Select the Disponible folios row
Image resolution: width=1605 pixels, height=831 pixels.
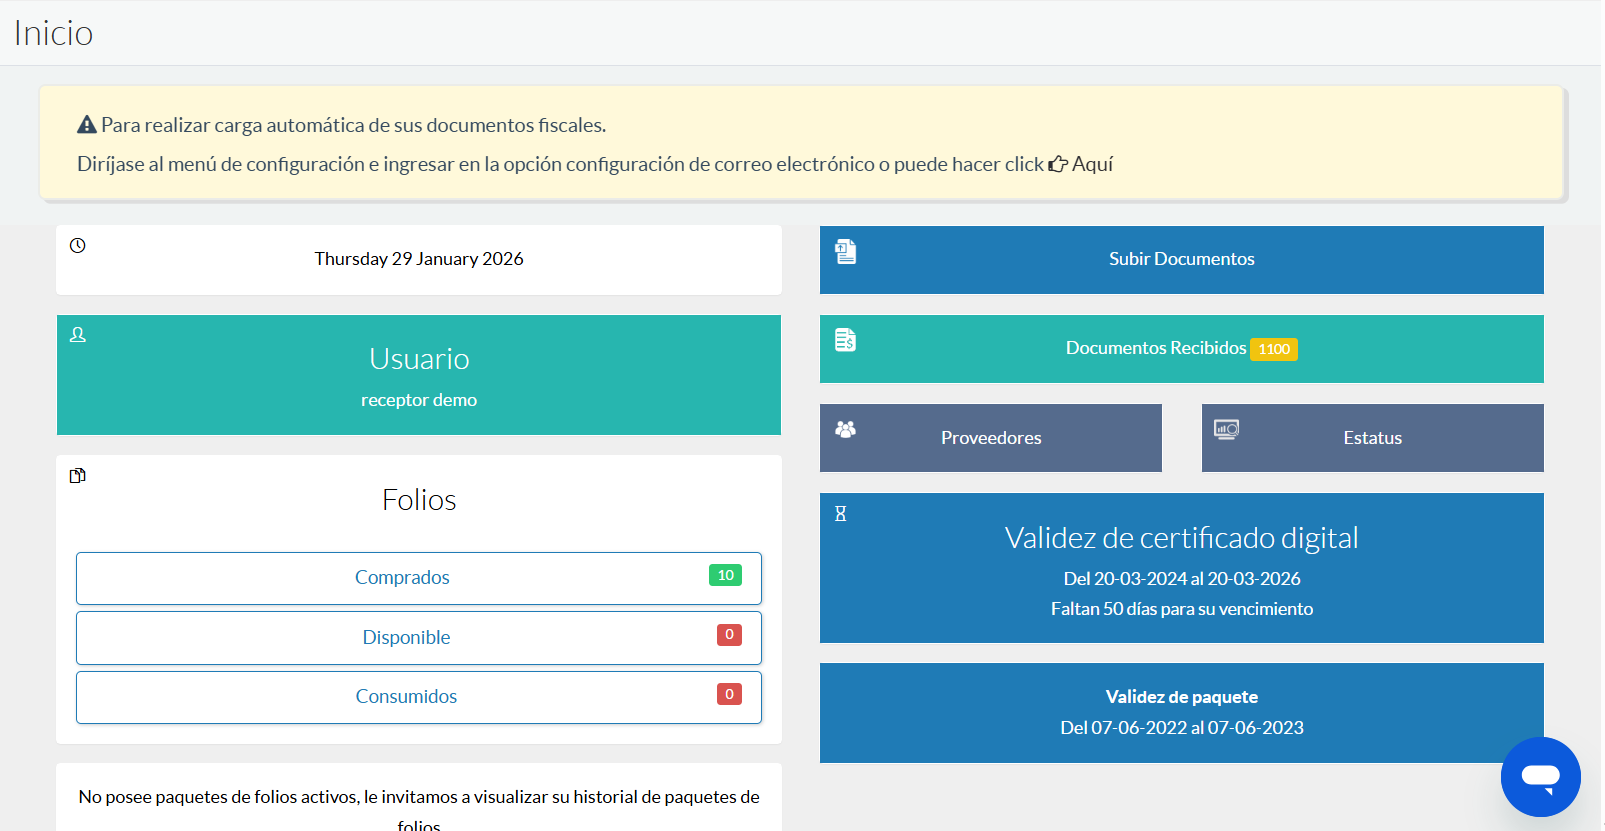coord(406,637)
